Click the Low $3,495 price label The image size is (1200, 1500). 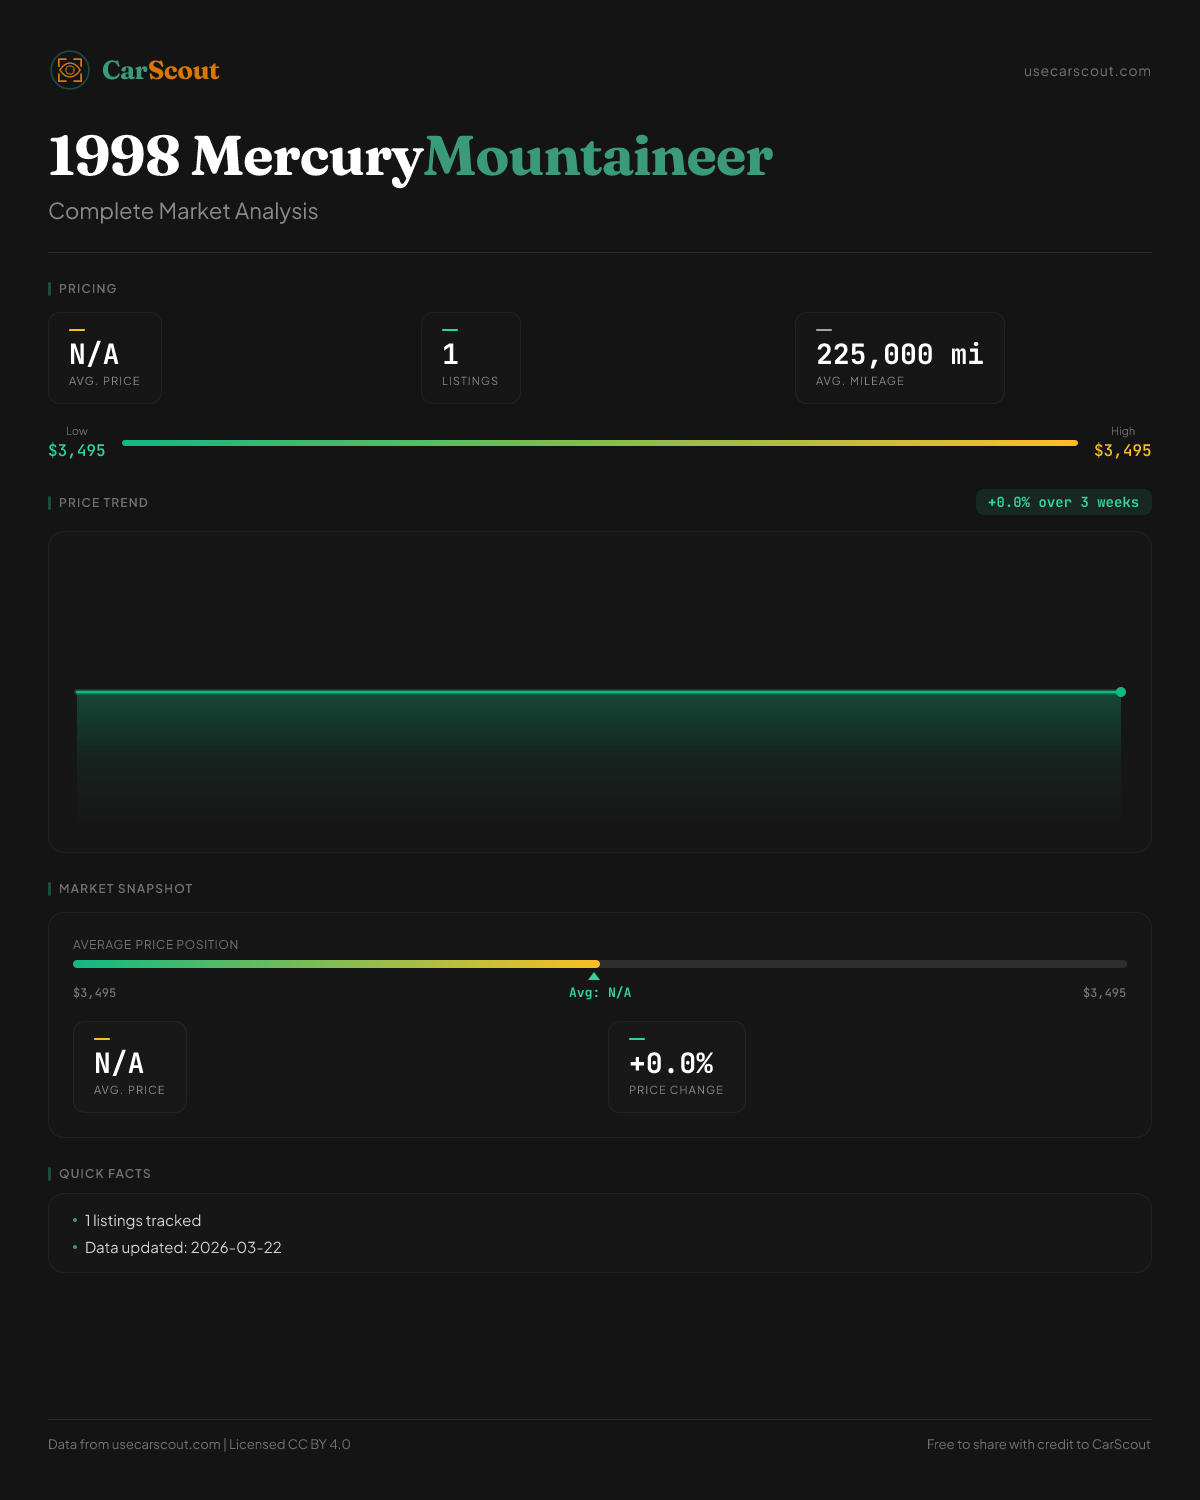76,450
